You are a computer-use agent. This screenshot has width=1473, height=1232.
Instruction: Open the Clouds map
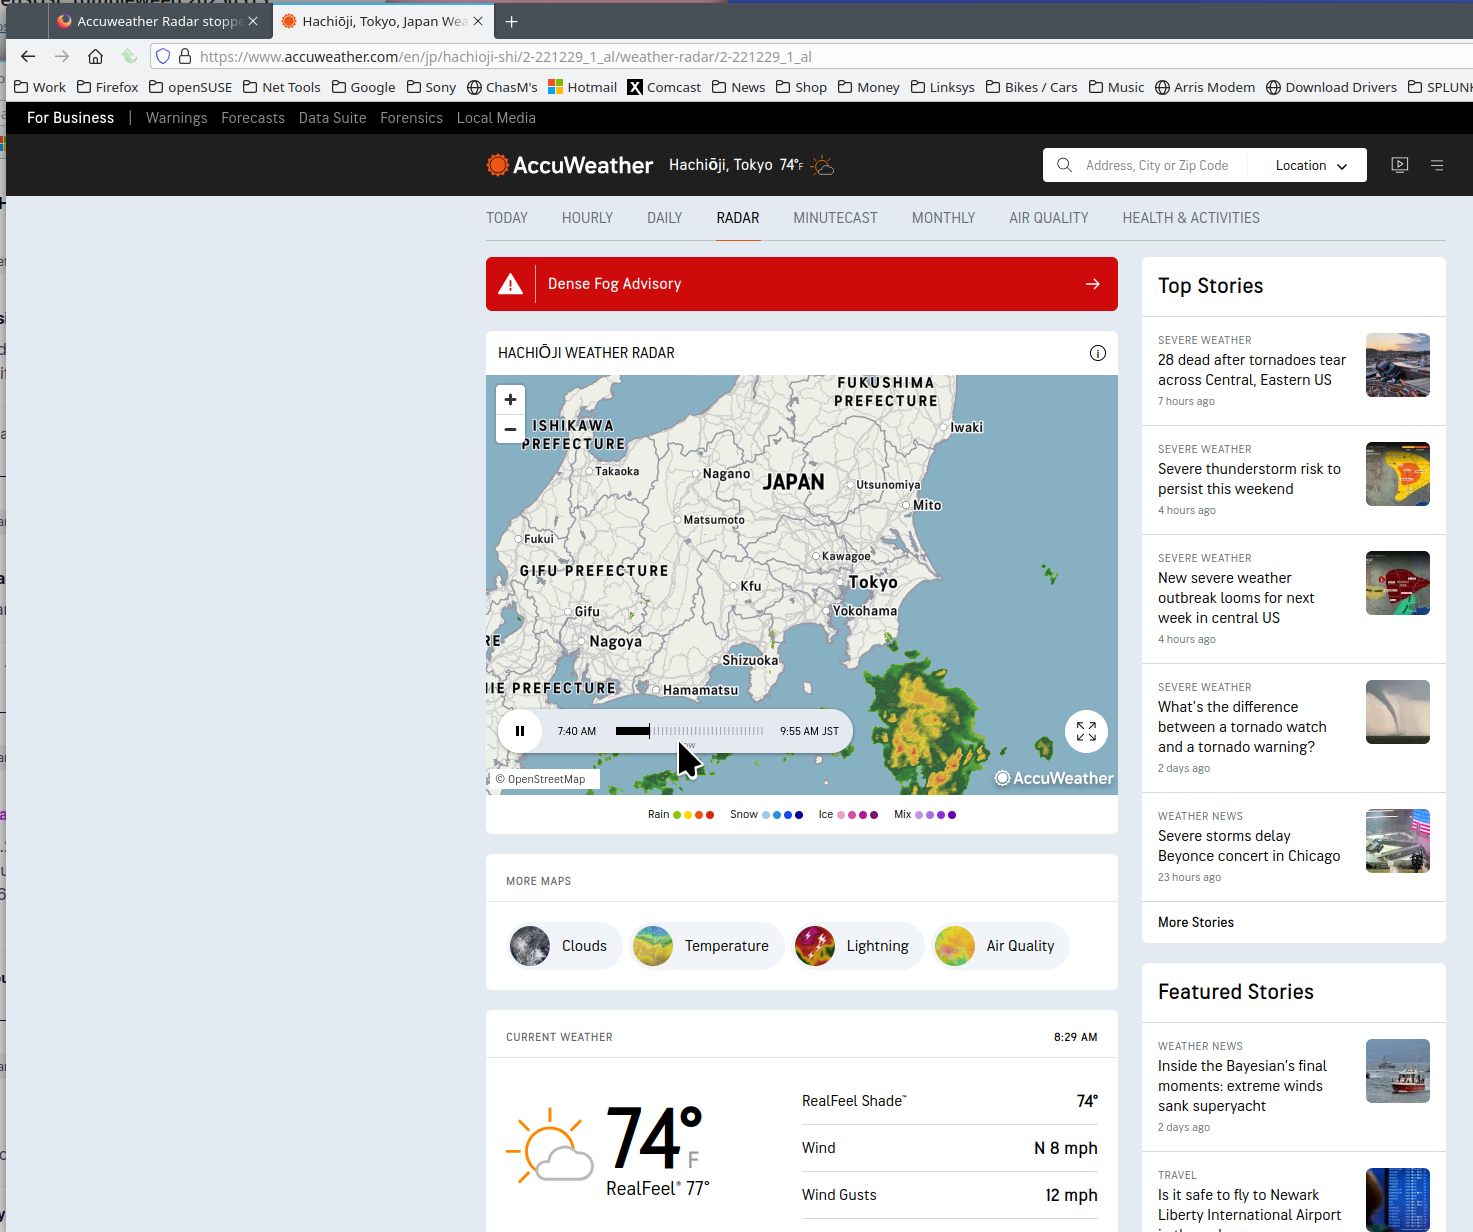[x=562, y=946]
